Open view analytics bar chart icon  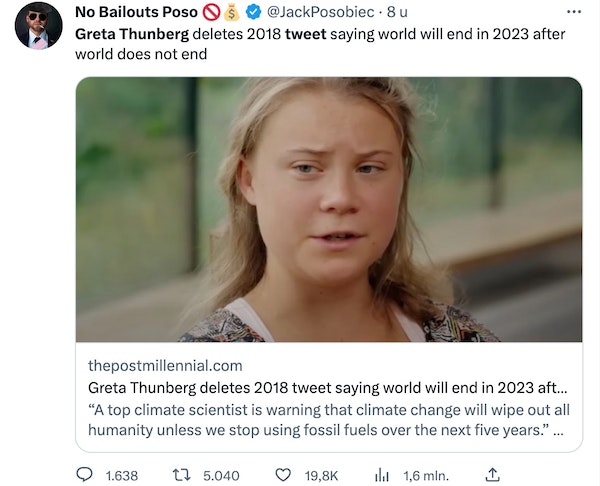[x=381, y=474]
